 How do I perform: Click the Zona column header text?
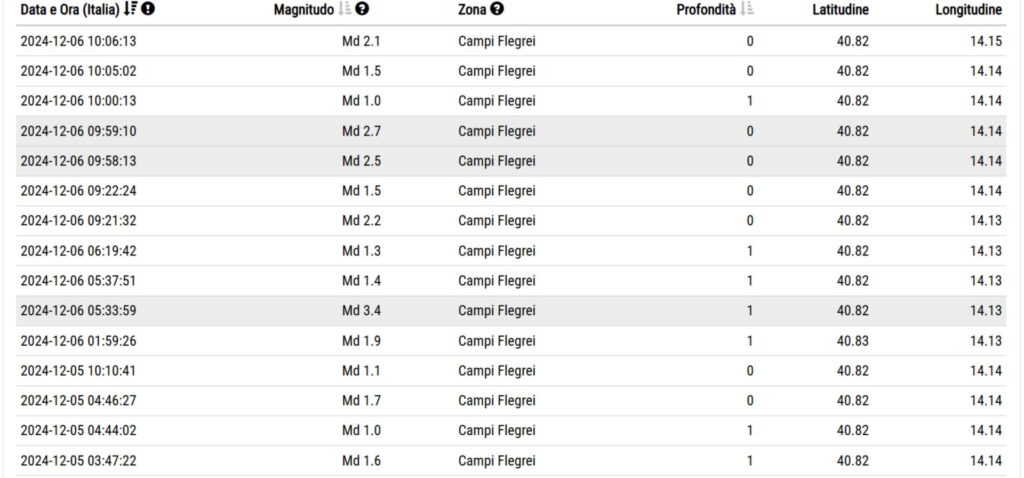(473, 10)
